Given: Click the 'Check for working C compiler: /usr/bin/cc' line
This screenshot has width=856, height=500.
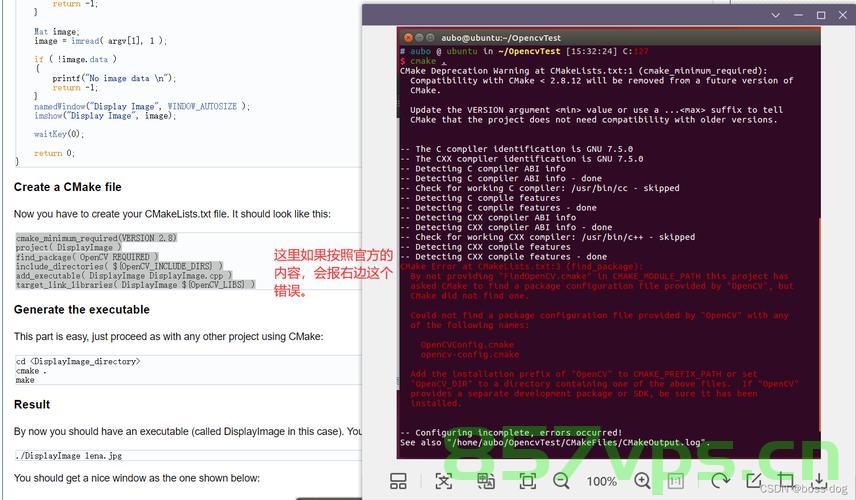Looking at the screenshot, I should pyautogui.click(x=540, y=188).
